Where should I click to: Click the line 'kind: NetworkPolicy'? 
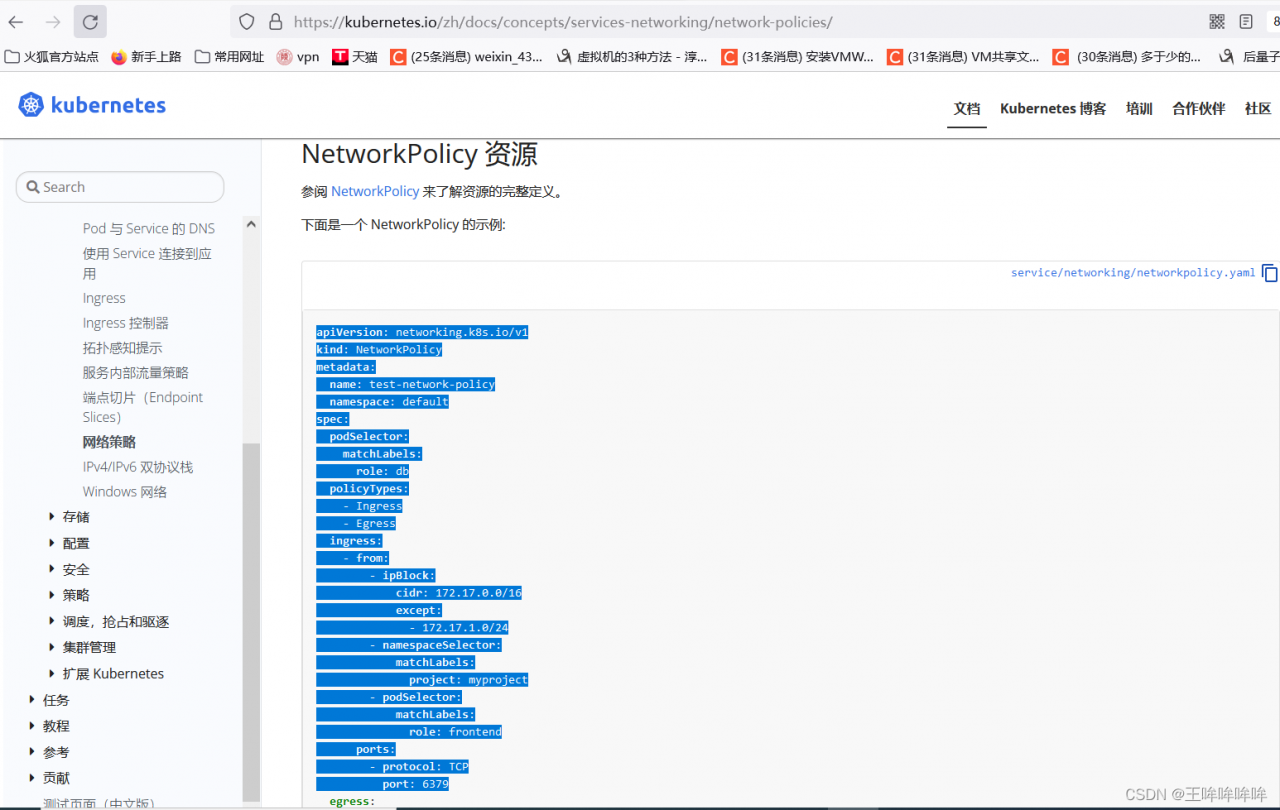click(379, 350)
